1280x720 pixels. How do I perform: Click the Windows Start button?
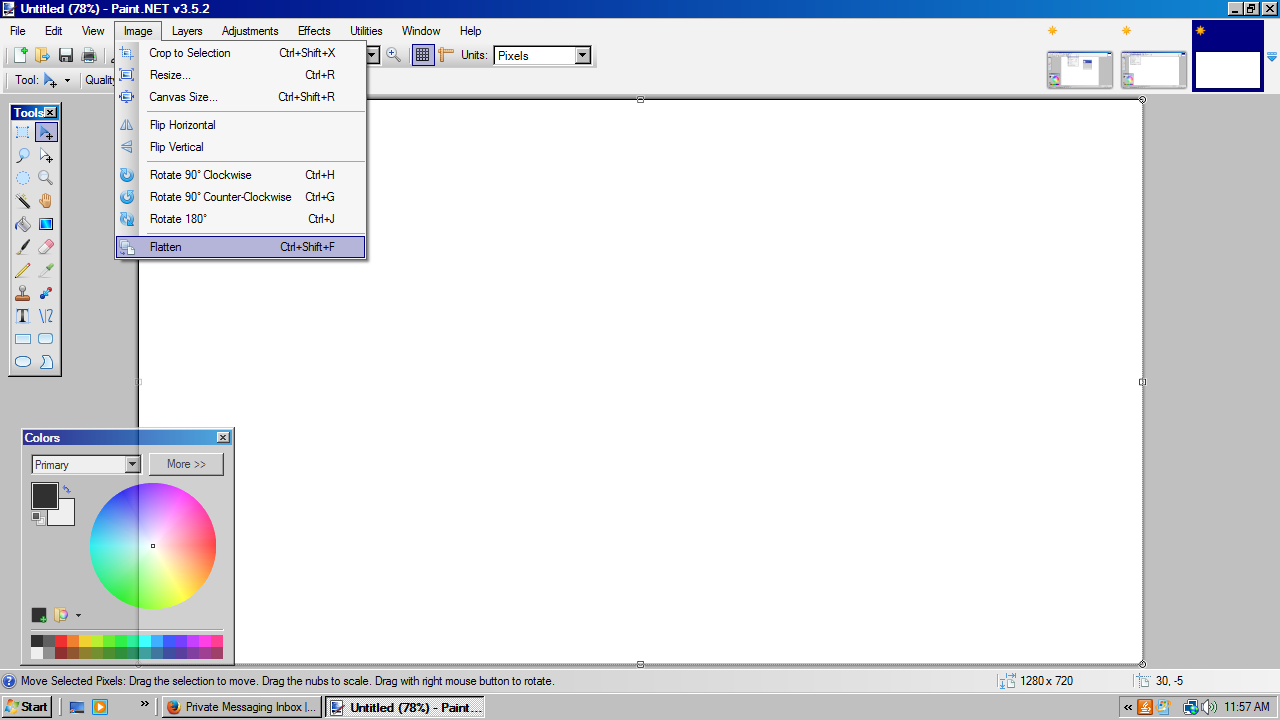point(27,707)
